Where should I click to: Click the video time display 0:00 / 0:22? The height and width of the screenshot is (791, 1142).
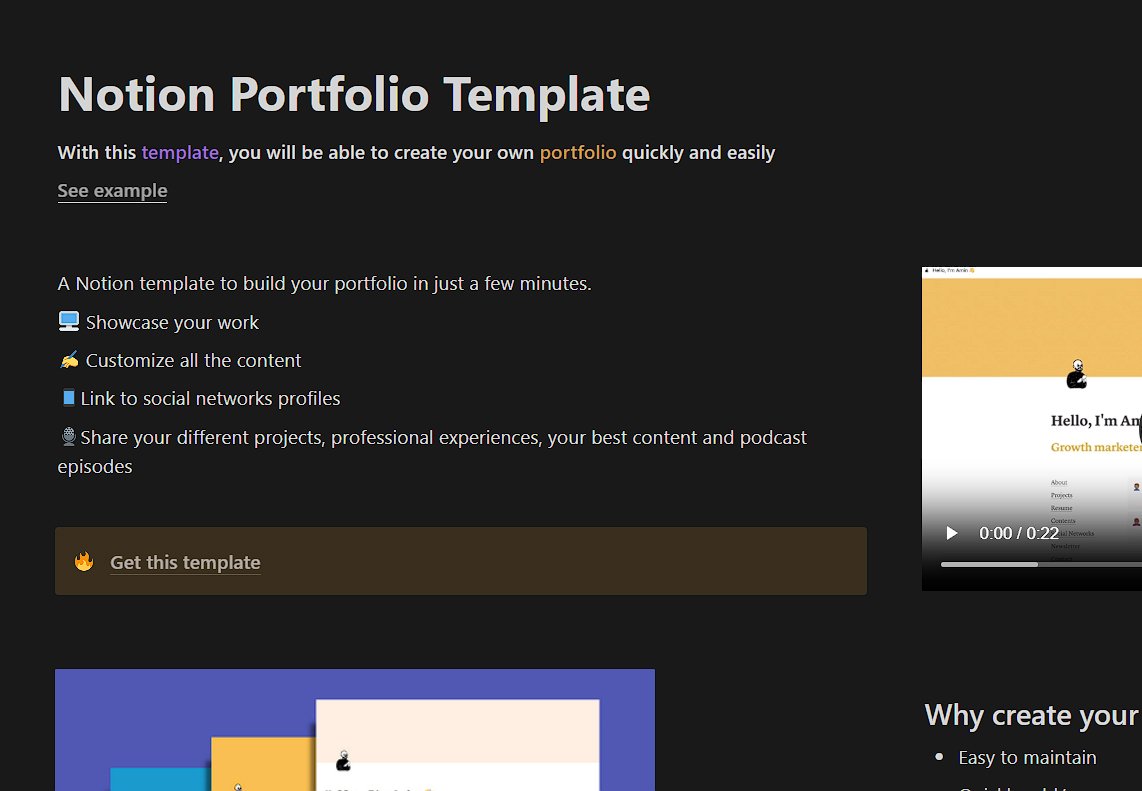(x=1018, y=533)
